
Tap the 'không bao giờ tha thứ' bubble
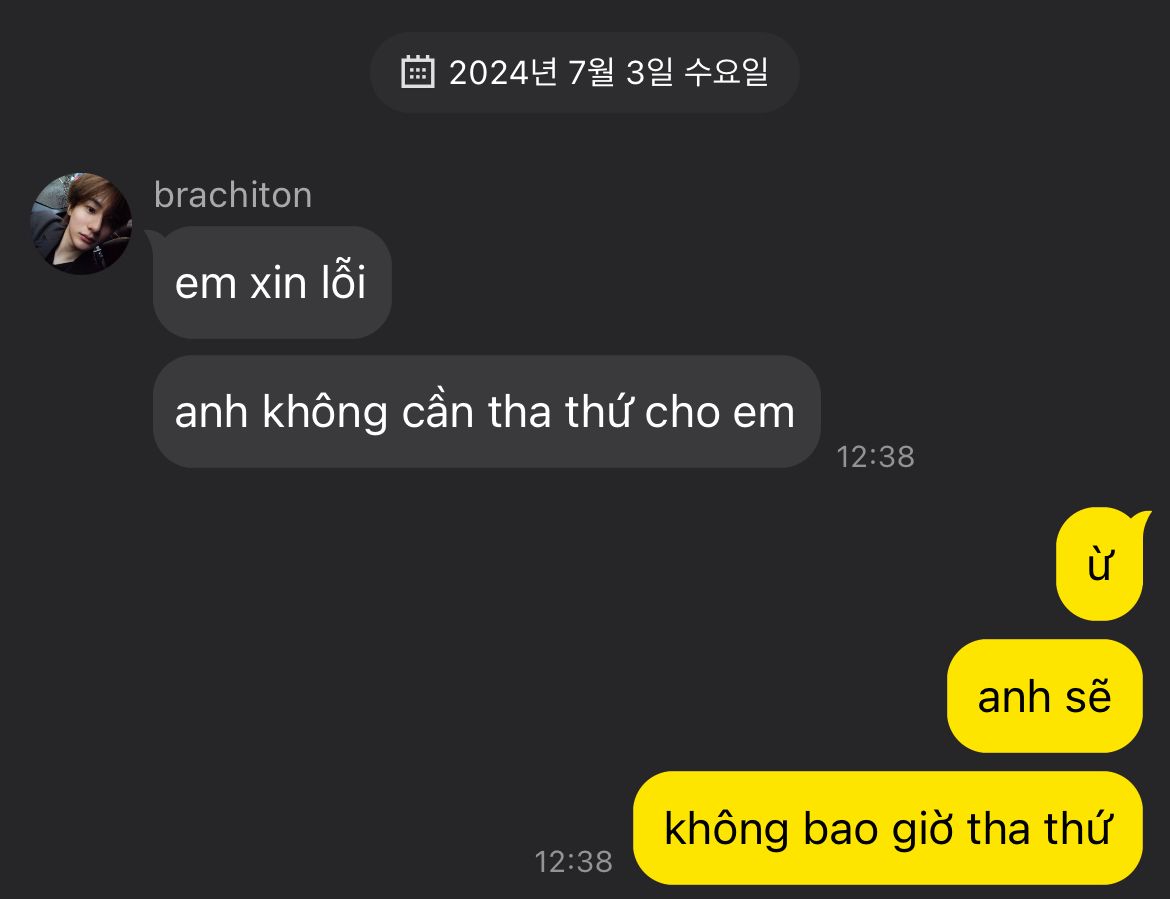pos(888,828)
